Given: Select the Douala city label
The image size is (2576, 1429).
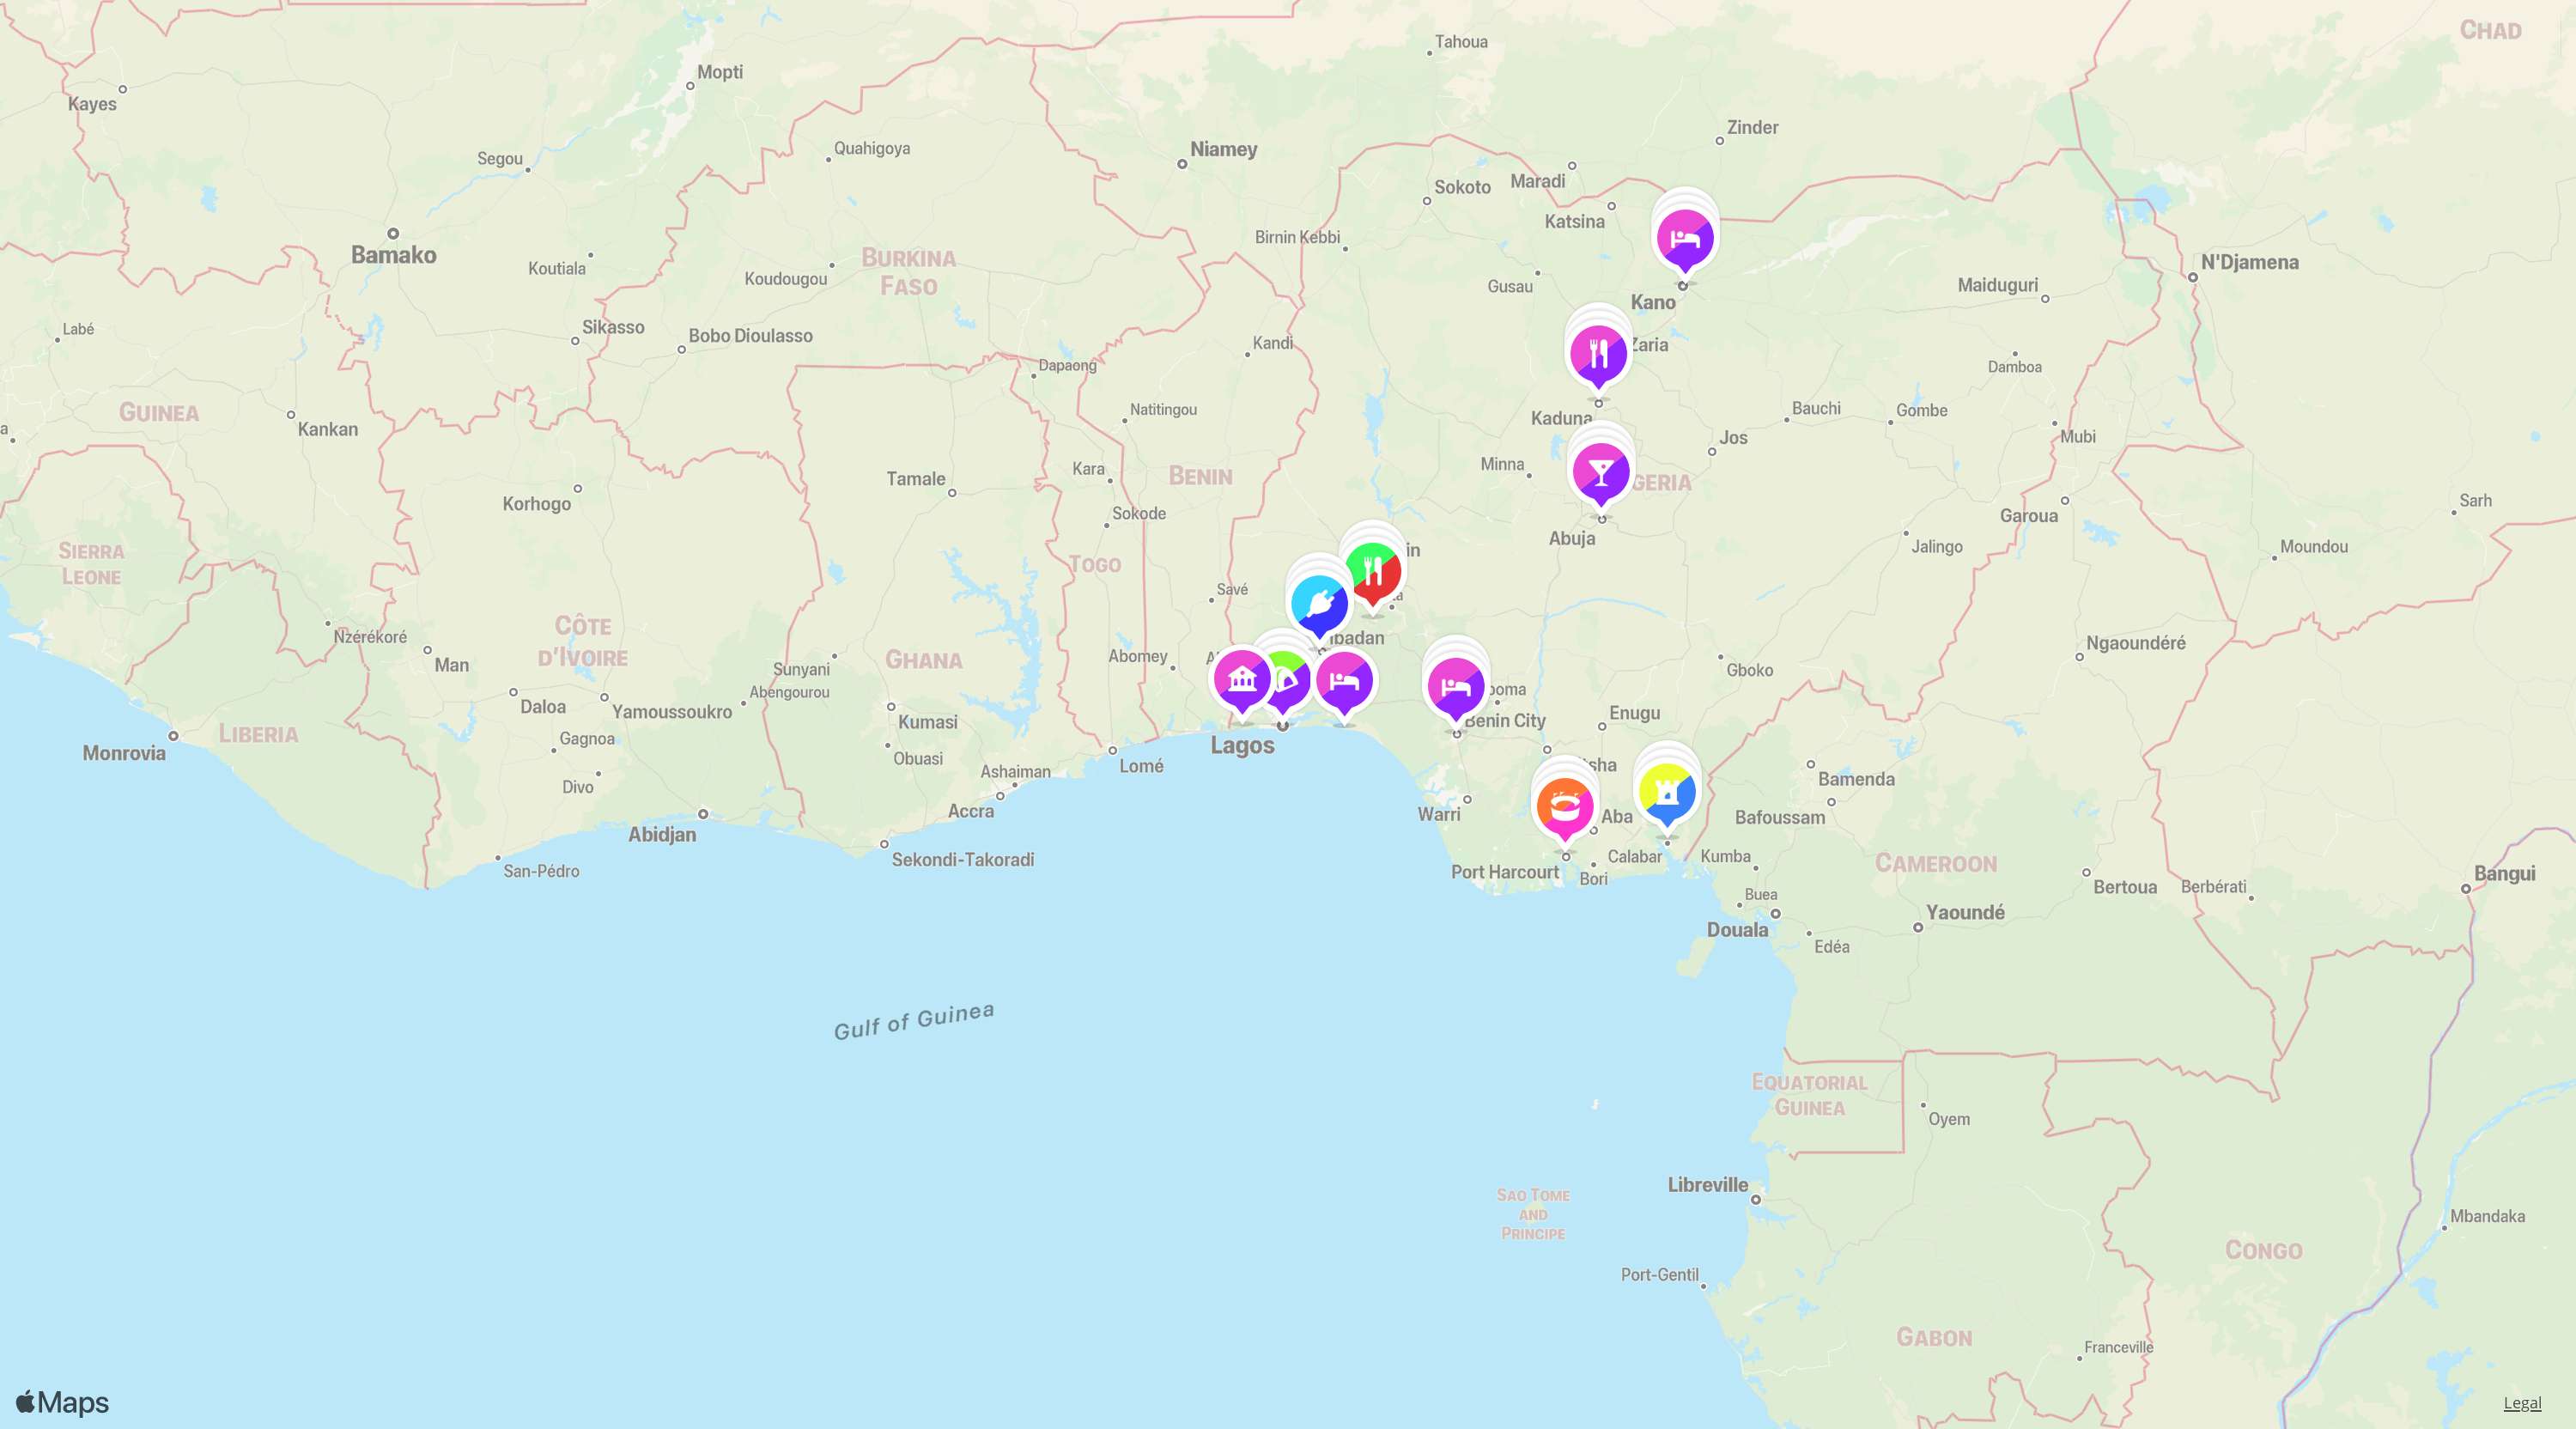Looking at the screenshot, I should (x=1737, y=930).
